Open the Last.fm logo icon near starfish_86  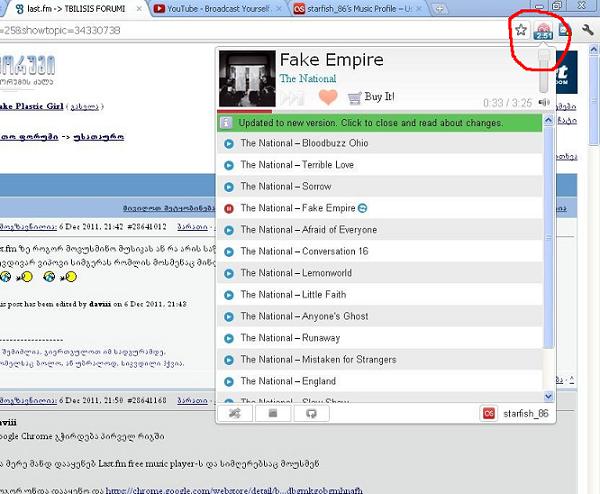[489, 413]
